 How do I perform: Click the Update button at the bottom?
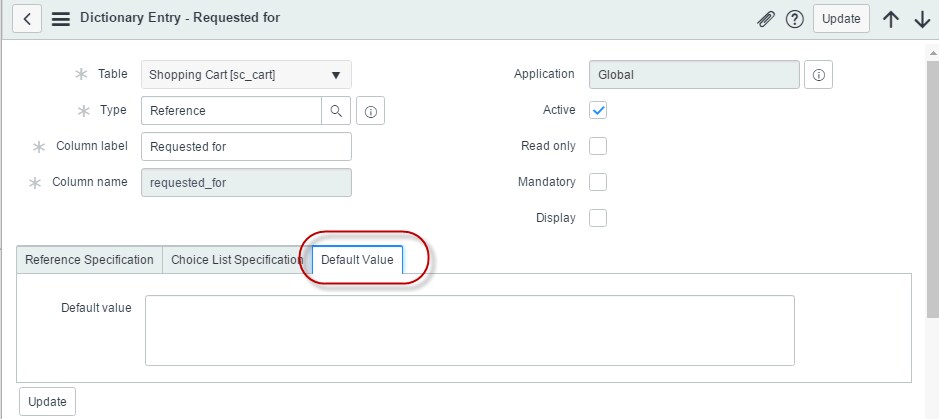point(47,402)
